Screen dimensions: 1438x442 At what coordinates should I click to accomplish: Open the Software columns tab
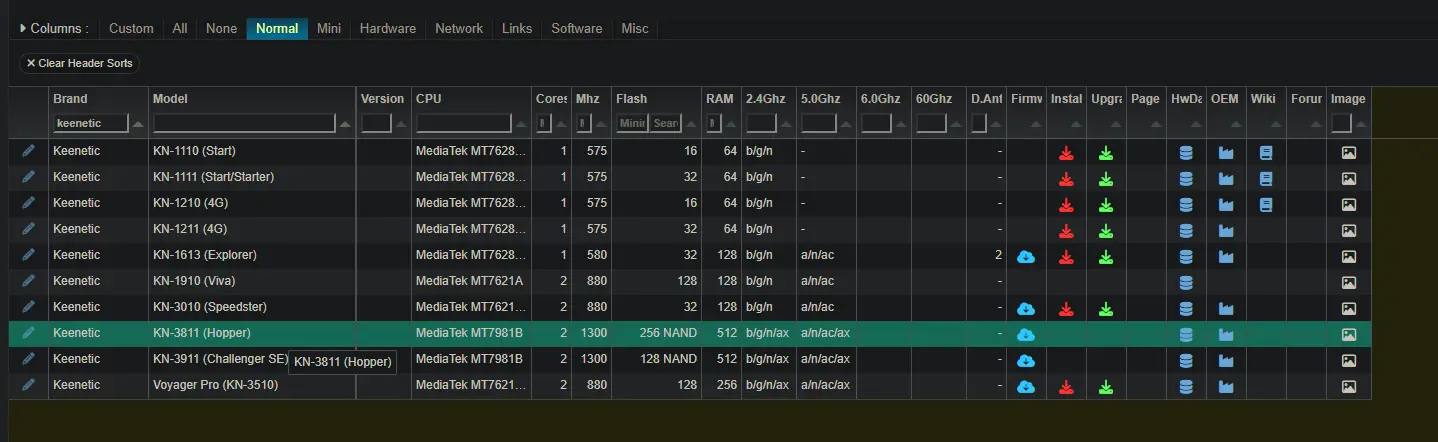(577, 28)
